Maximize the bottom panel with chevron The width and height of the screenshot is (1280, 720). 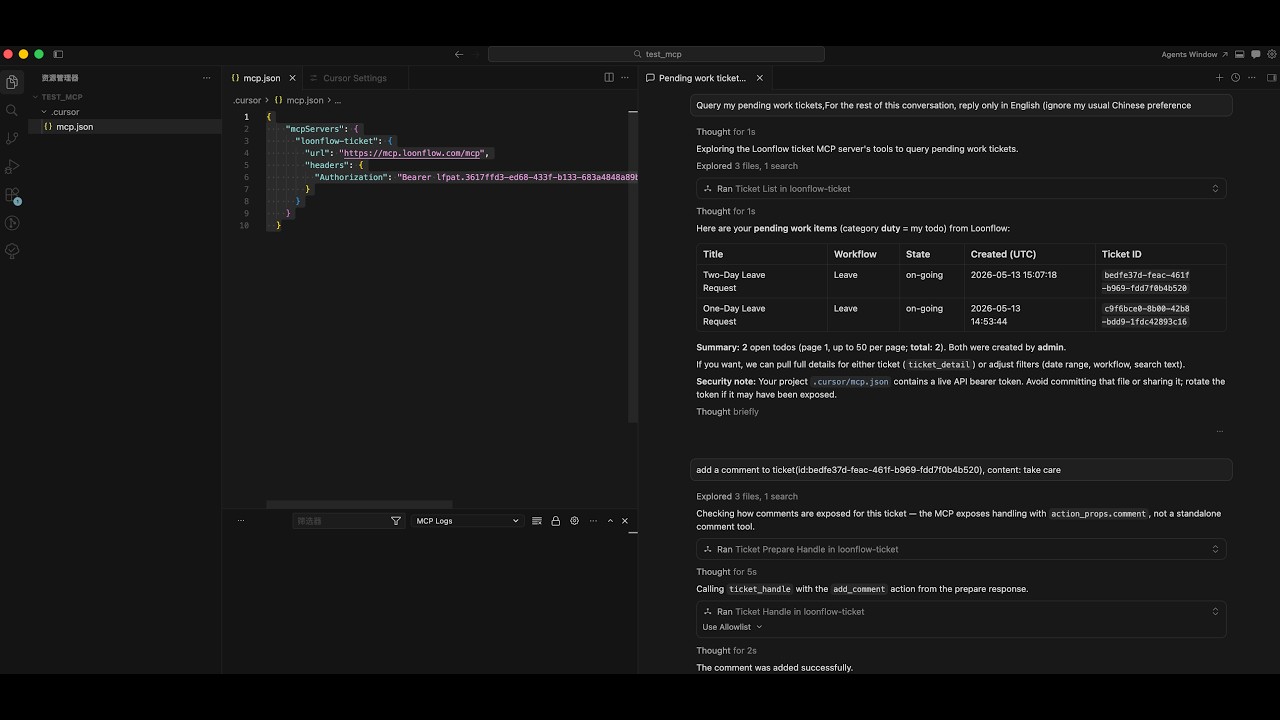(610, 521)
